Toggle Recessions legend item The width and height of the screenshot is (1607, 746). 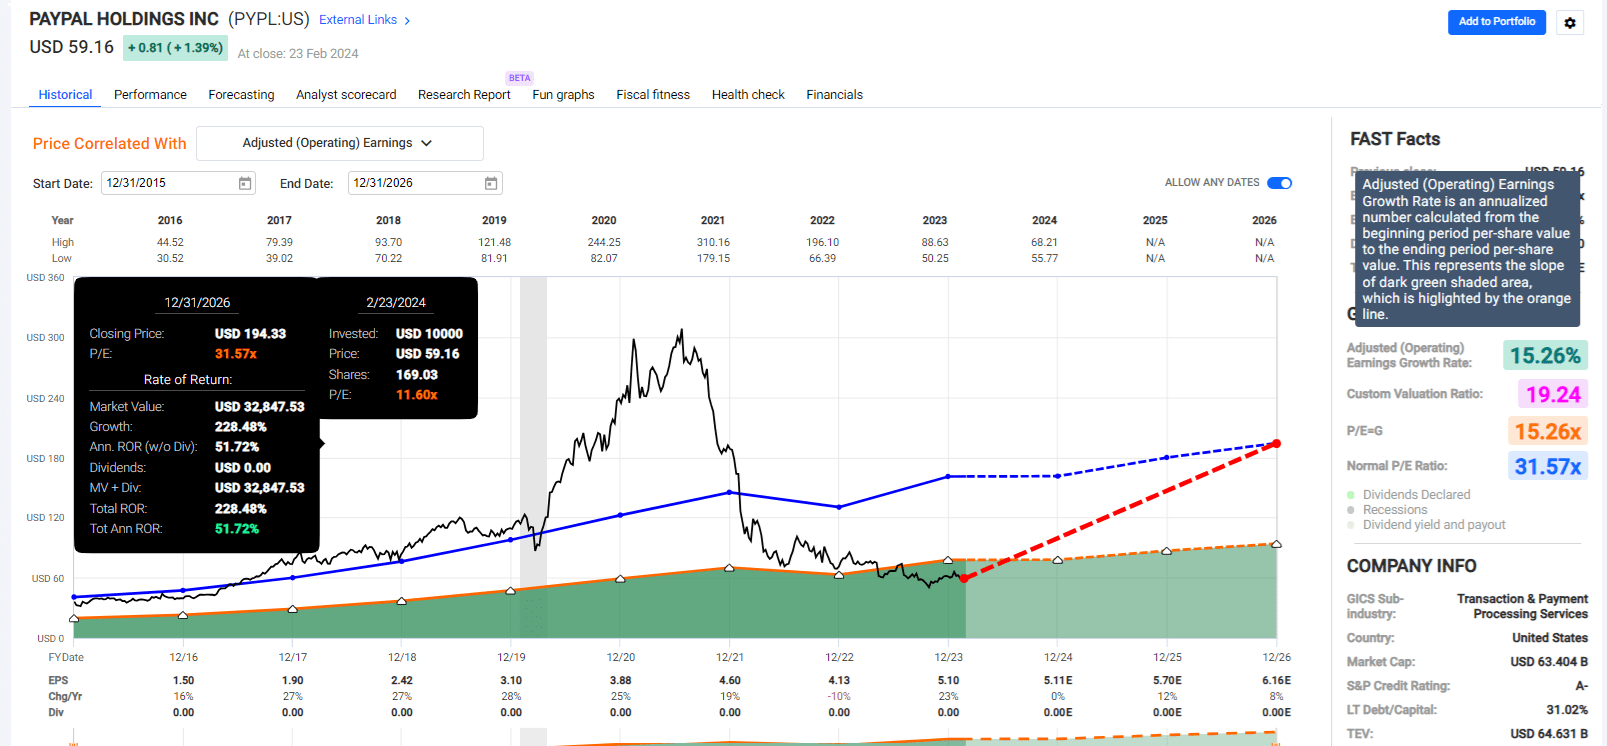[1387, 510]
